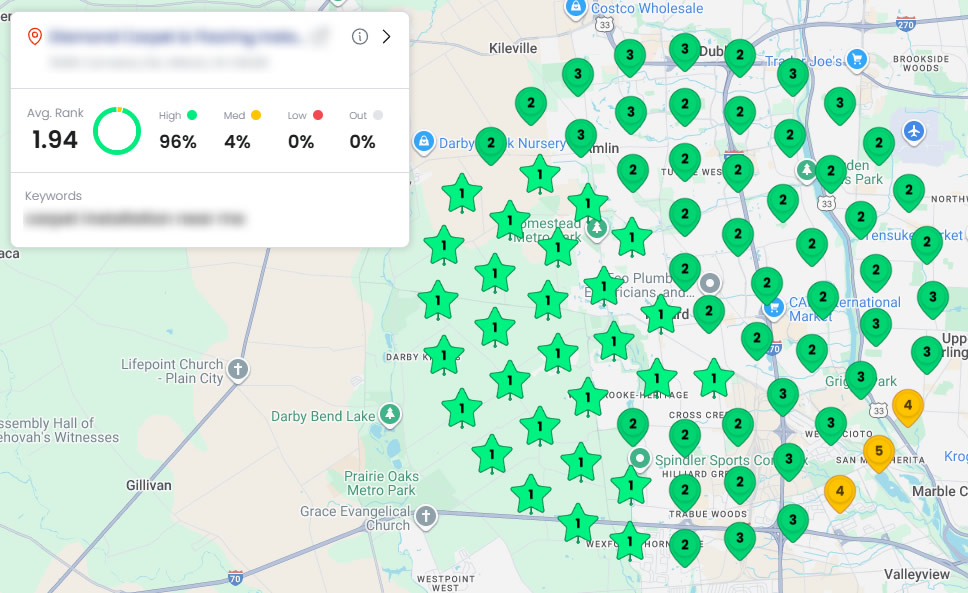Click the red location pin icon

tap(34, 37)
